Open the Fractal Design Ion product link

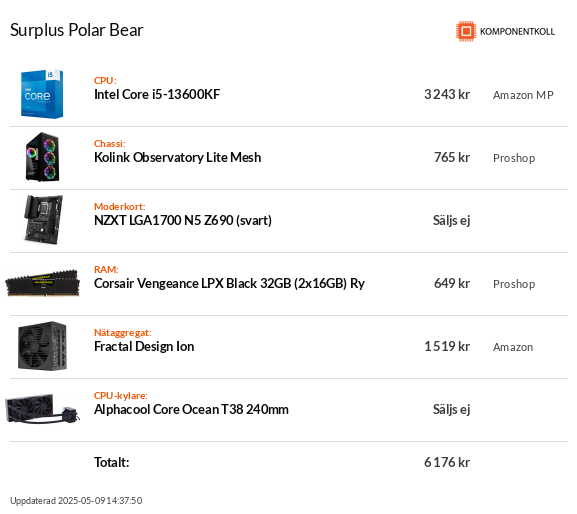pyautogui.click(x=144, y=347)
